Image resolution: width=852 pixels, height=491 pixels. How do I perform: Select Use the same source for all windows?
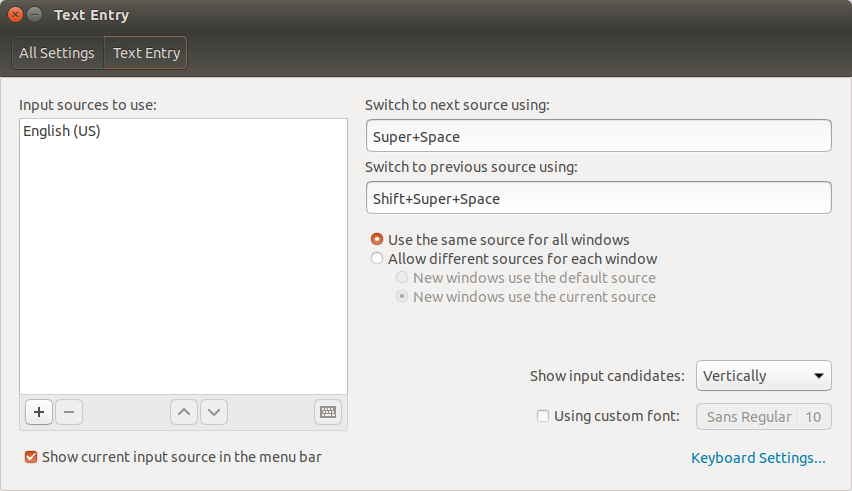click(377, 240)
